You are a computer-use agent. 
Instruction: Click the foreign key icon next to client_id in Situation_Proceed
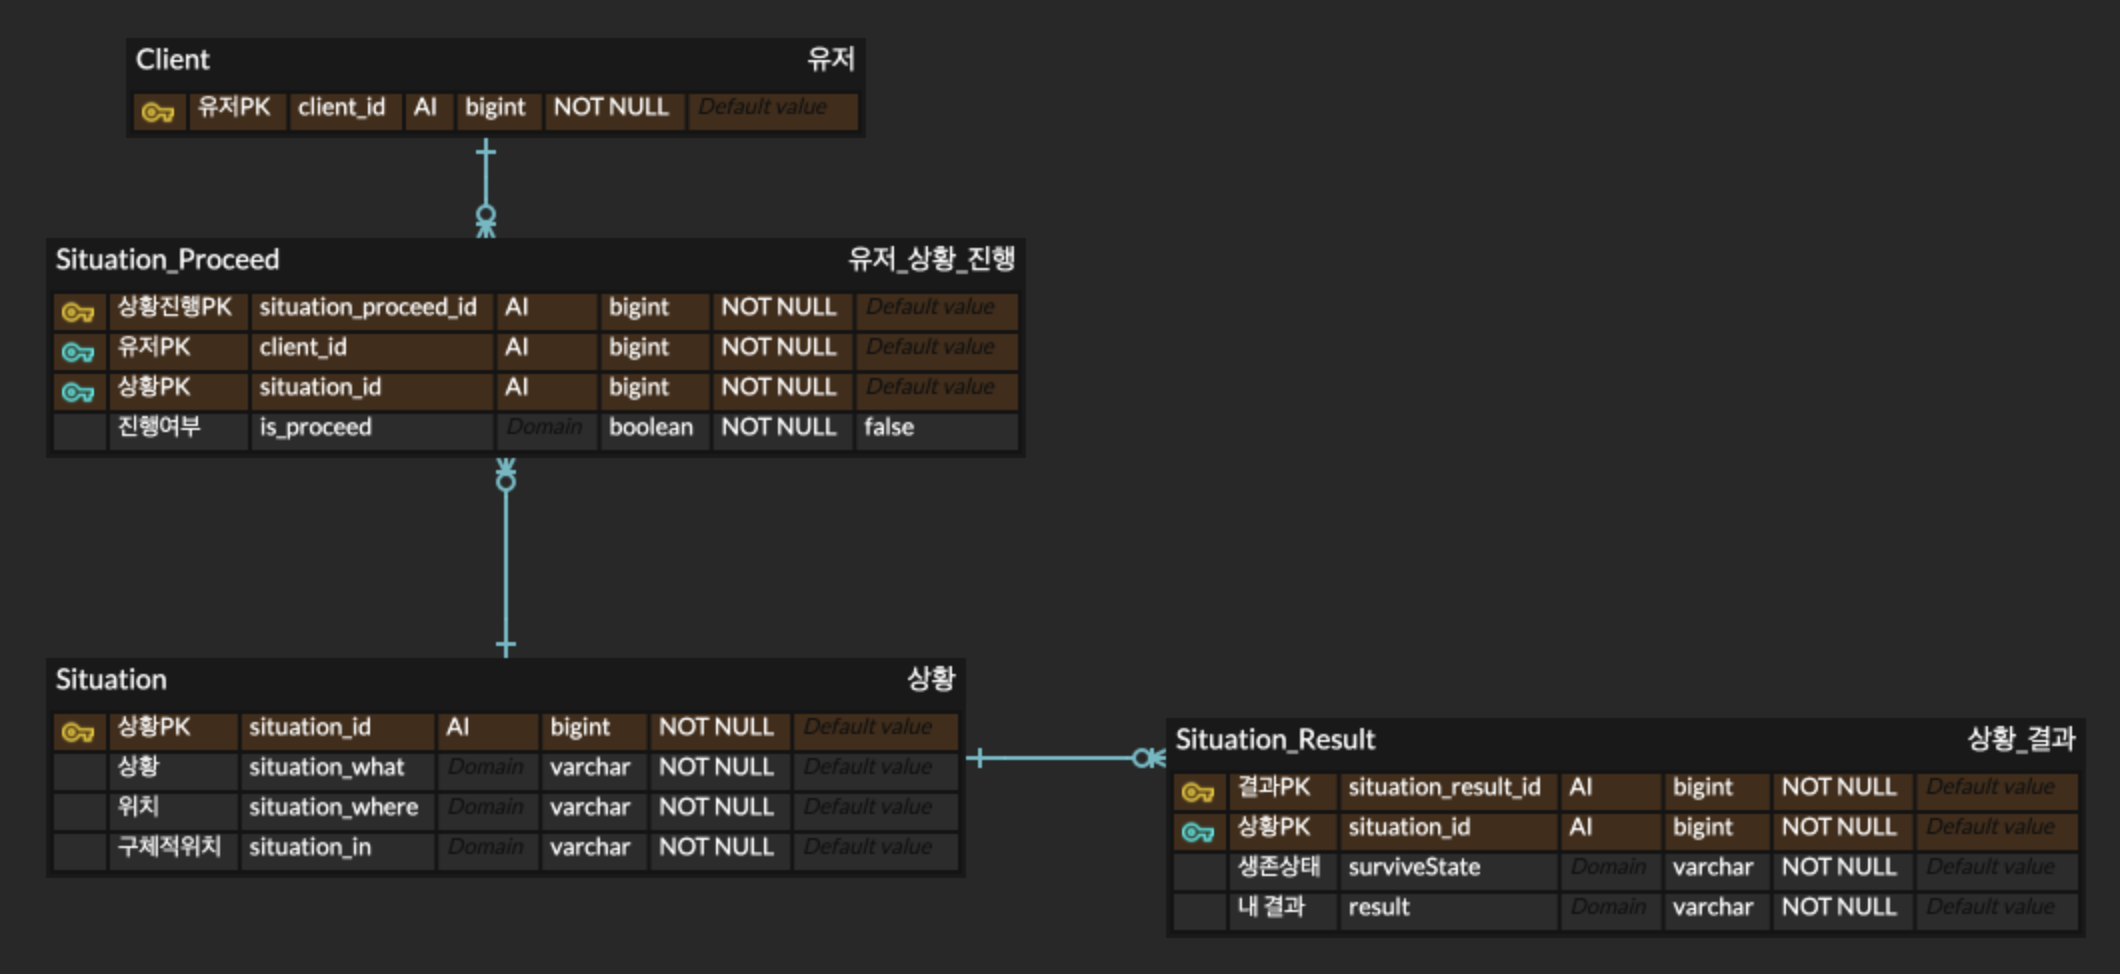pos(78,349)
